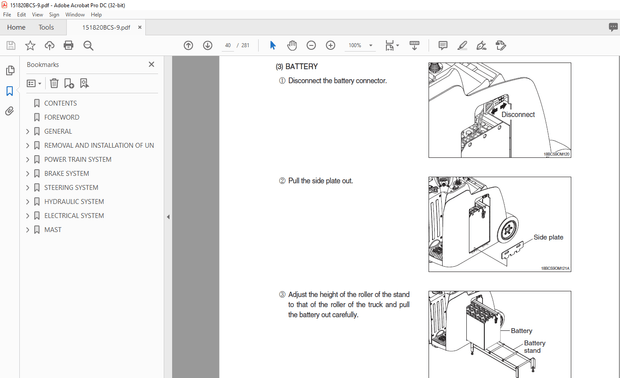Click the upload to cloud icon
The width and height of the screenshot is (620, 378).
pyautogui.click(x=49, y=45)
